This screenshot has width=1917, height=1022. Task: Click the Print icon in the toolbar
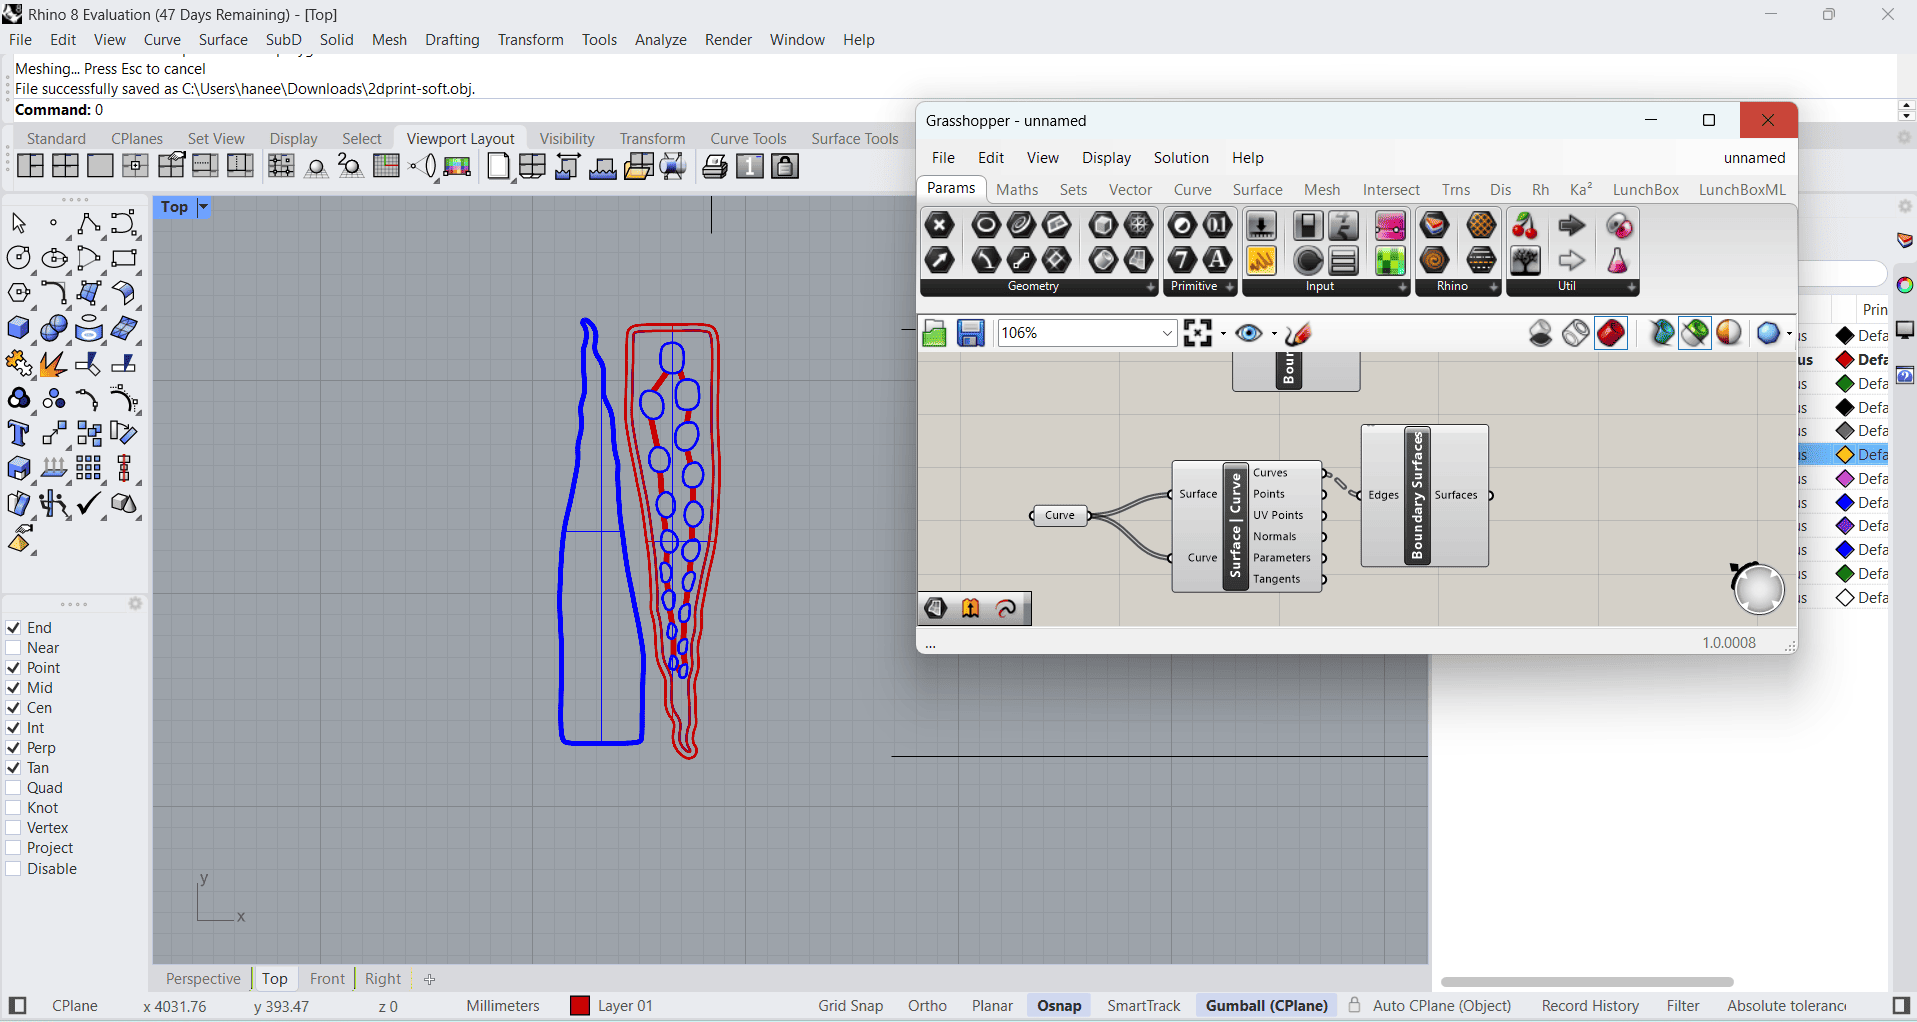click(x=714, y=167)
